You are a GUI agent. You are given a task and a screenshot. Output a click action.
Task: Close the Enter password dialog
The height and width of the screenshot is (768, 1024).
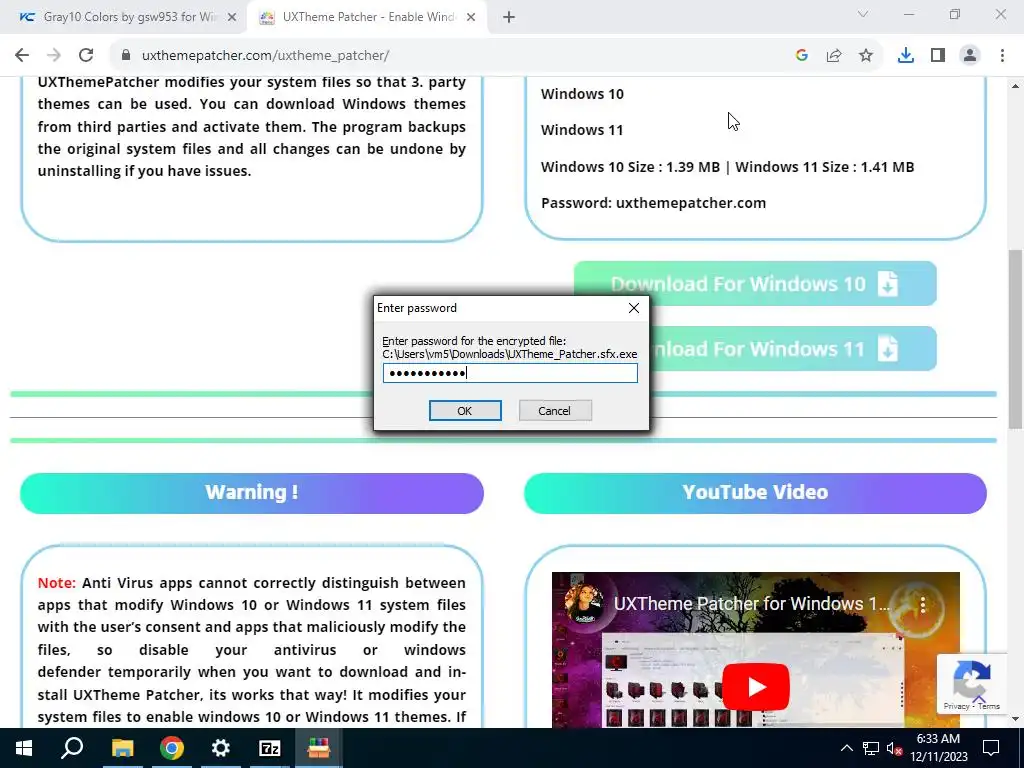point(633,308)
